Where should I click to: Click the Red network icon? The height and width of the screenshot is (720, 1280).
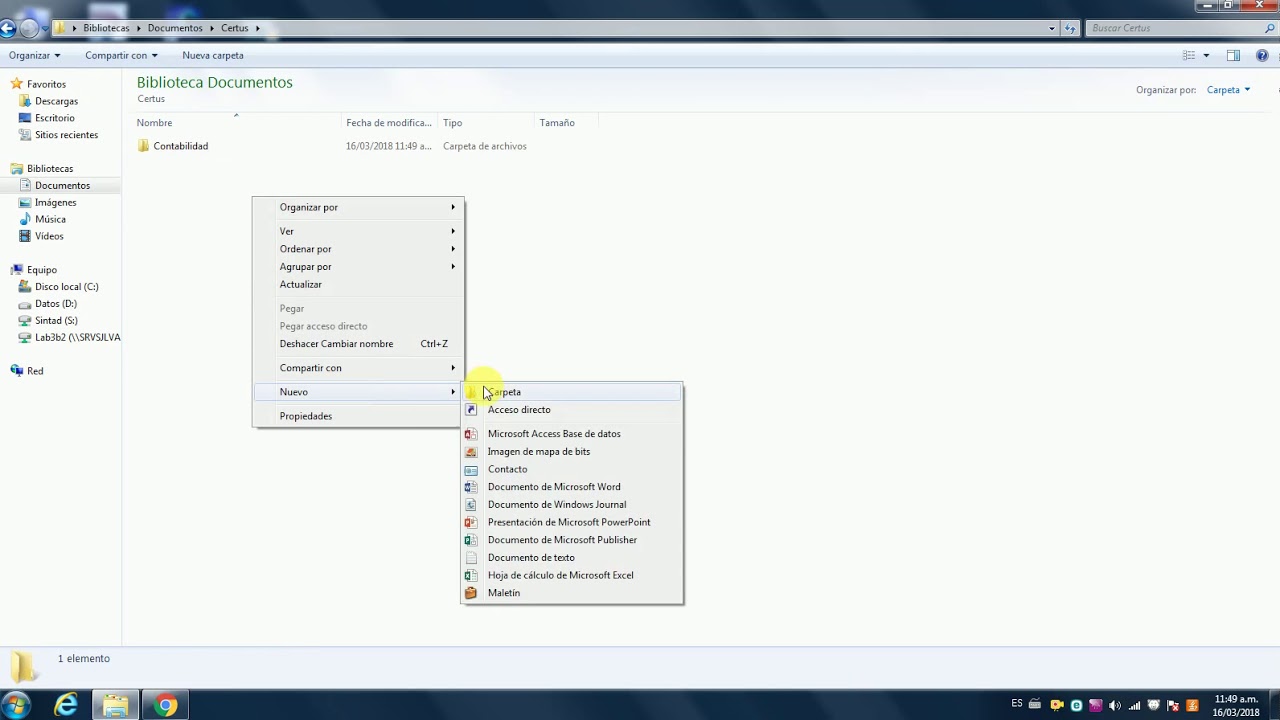click(x=16, y=371)
